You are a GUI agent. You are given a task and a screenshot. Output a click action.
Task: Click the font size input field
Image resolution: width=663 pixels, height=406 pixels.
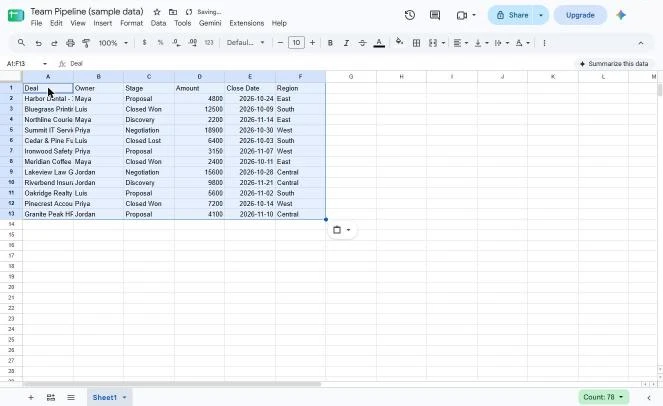click(296, 43)
